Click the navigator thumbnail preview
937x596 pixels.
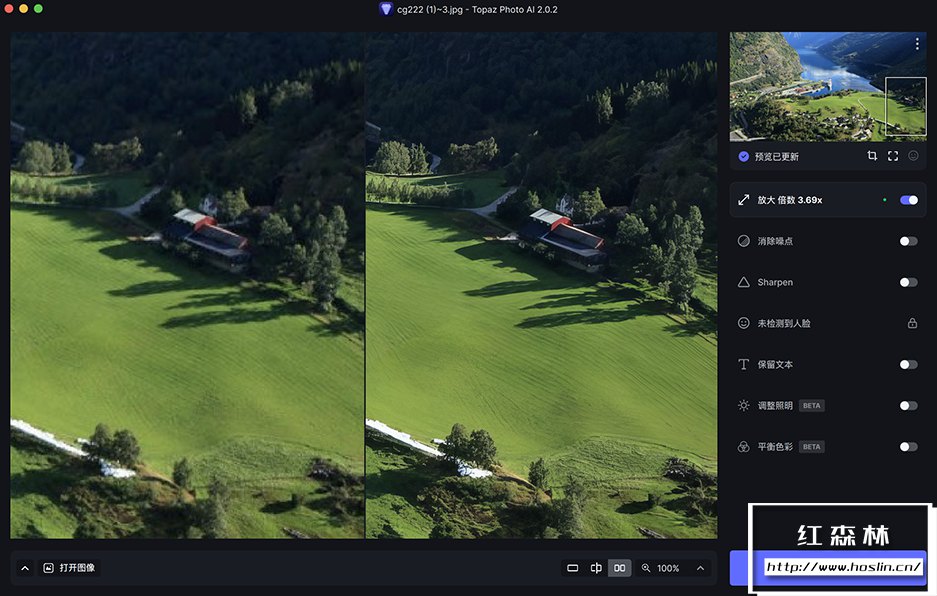coord(828,87)
